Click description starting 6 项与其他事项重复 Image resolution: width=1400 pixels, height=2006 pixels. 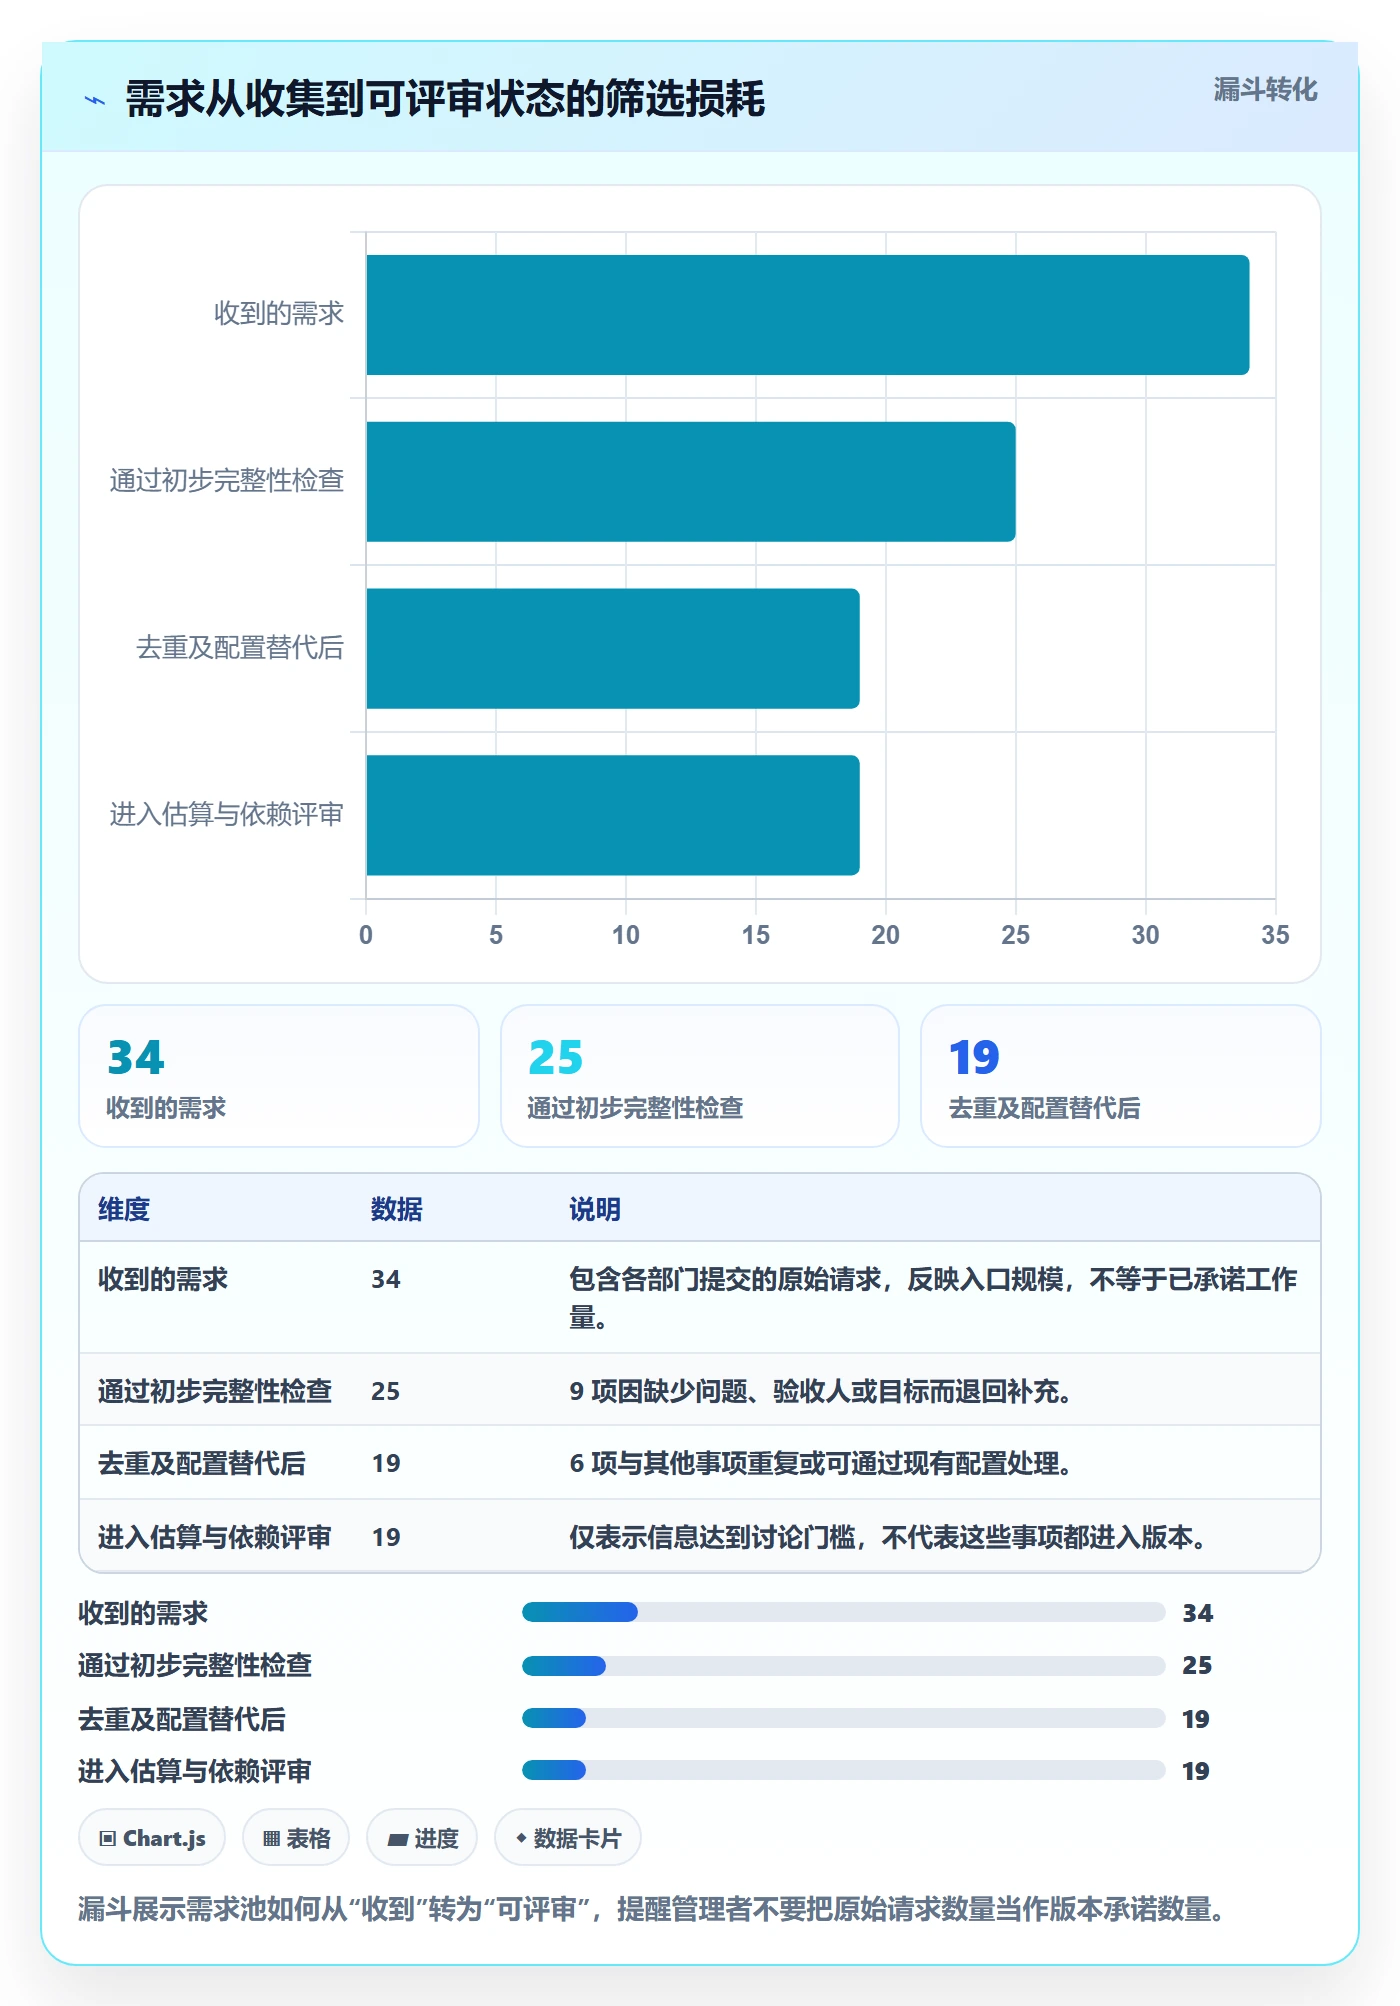(821, 1463)
